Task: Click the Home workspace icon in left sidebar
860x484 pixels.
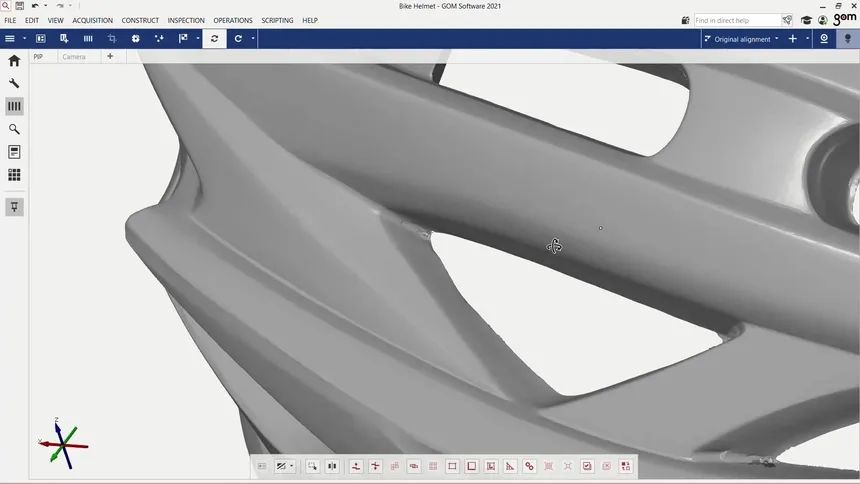Action: click(x=14, y=61)
